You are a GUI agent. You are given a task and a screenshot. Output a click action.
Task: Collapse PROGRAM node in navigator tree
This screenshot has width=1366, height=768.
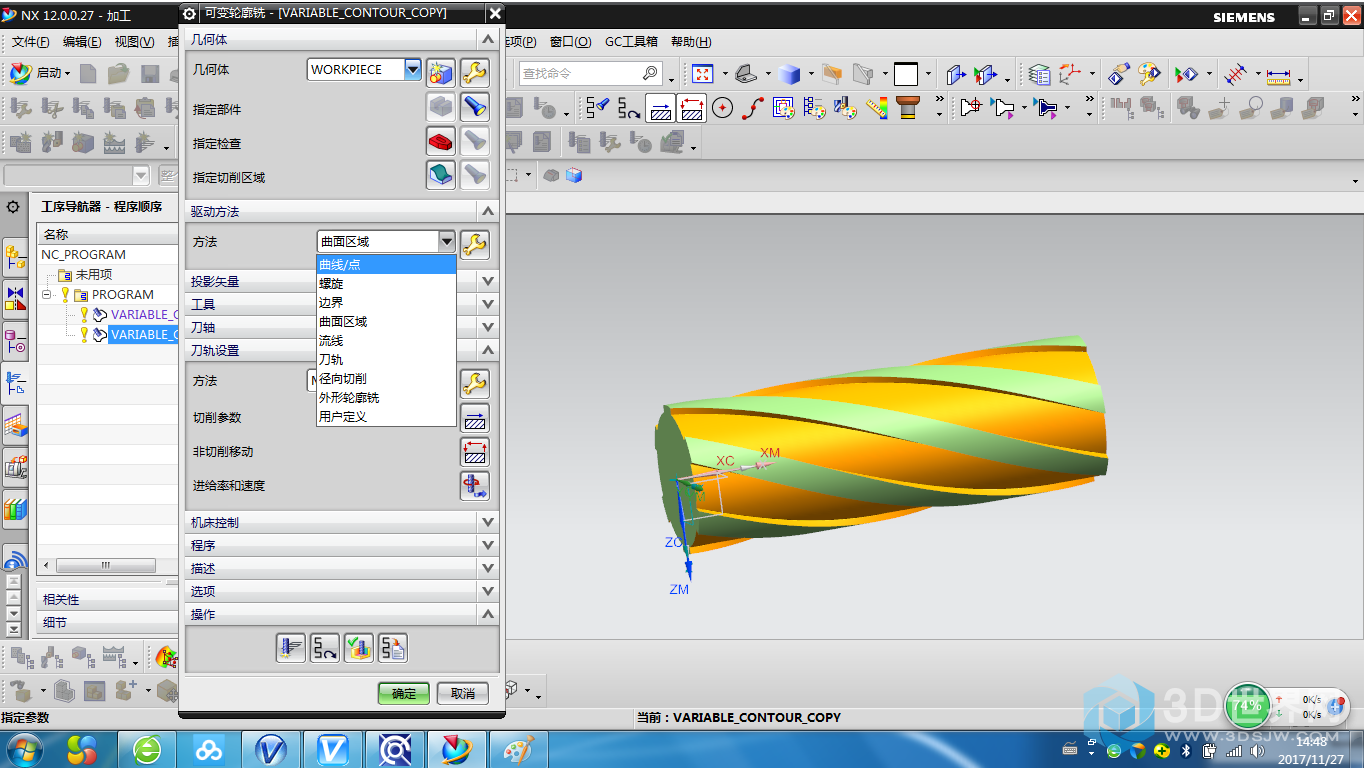46,294
